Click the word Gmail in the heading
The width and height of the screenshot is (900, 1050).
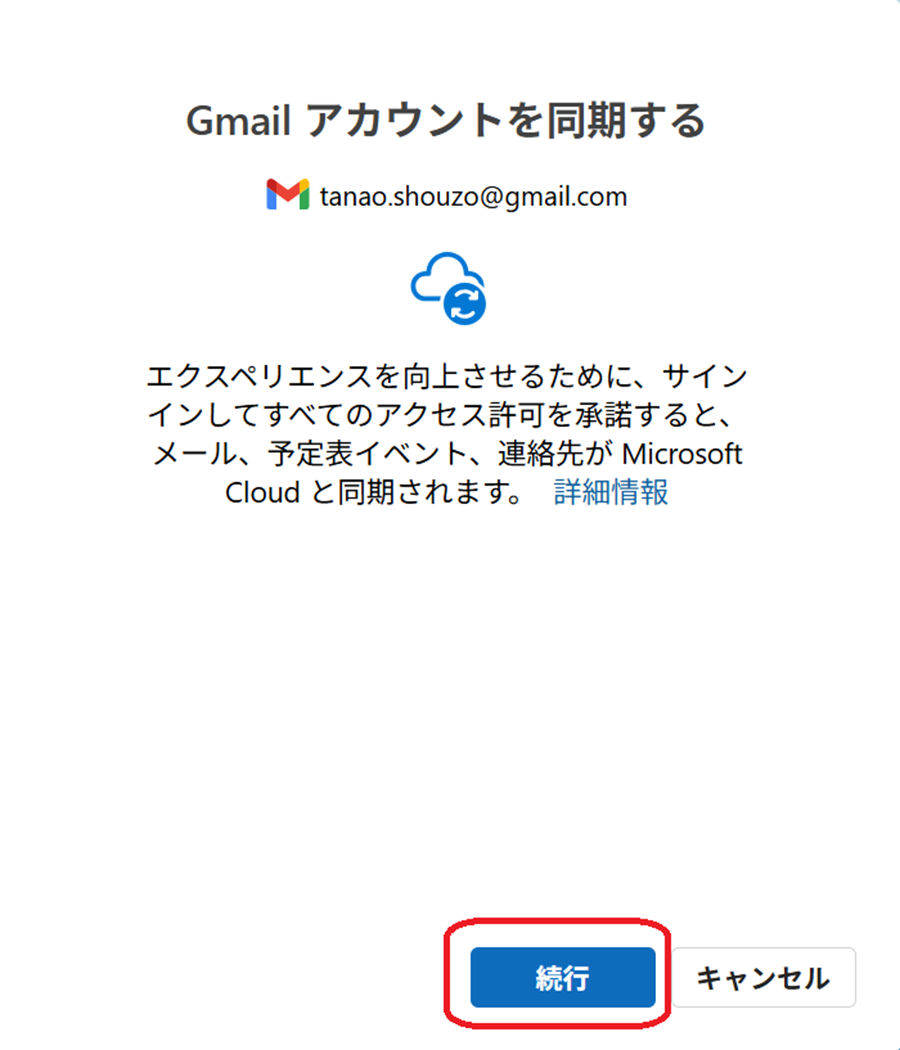pos(238,121)
